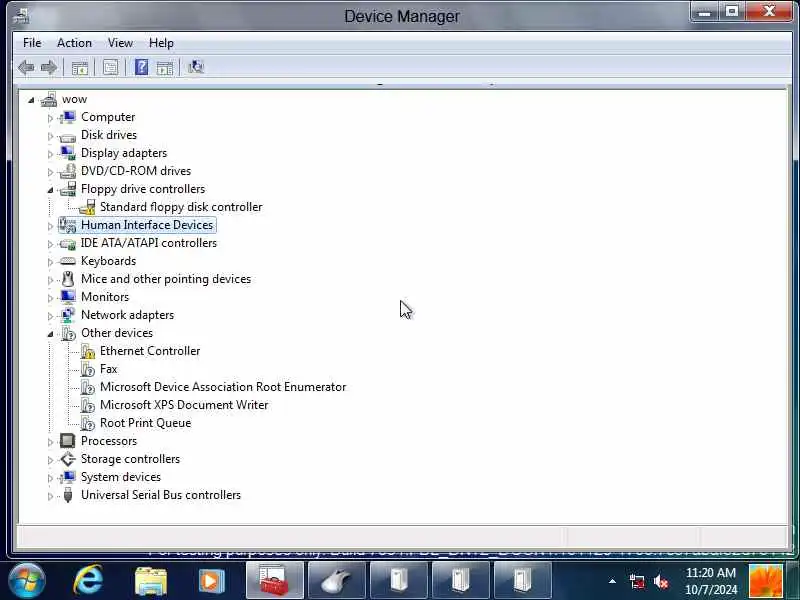Click the Root Print Queue device icon

coord(87,423)
